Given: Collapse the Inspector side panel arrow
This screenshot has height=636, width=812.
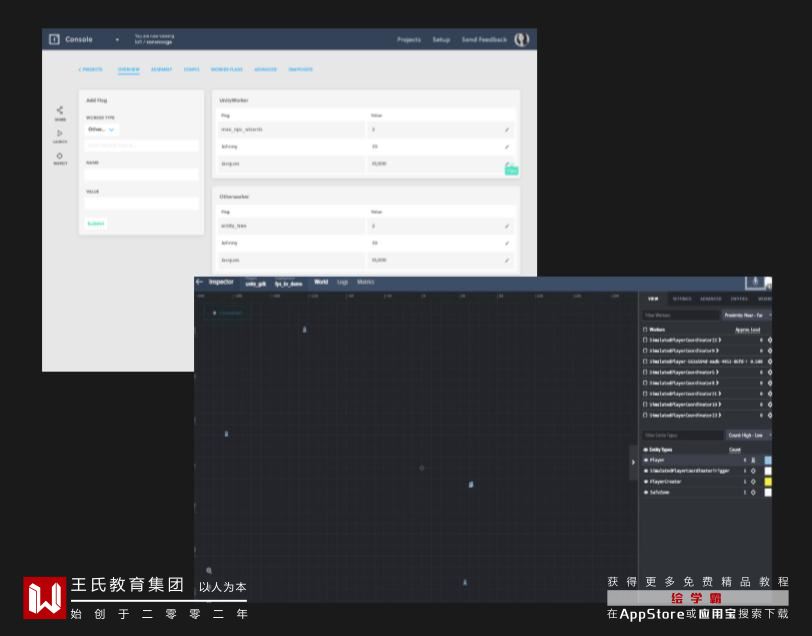Looking at the screenshot, I should tap(633, 462).
